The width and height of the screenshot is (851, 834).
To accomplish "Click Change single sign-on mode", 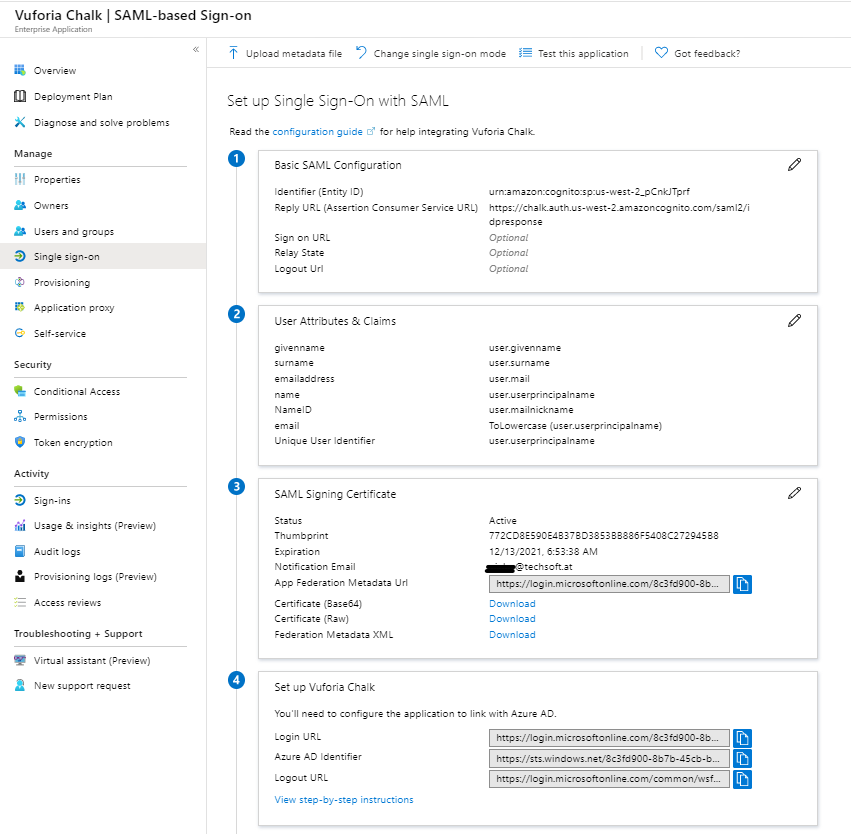I will [x=430, y=53].
